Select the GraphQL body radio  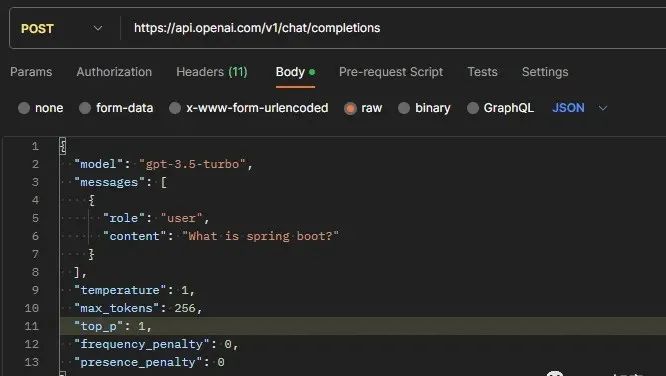click(x=473, y=108)
